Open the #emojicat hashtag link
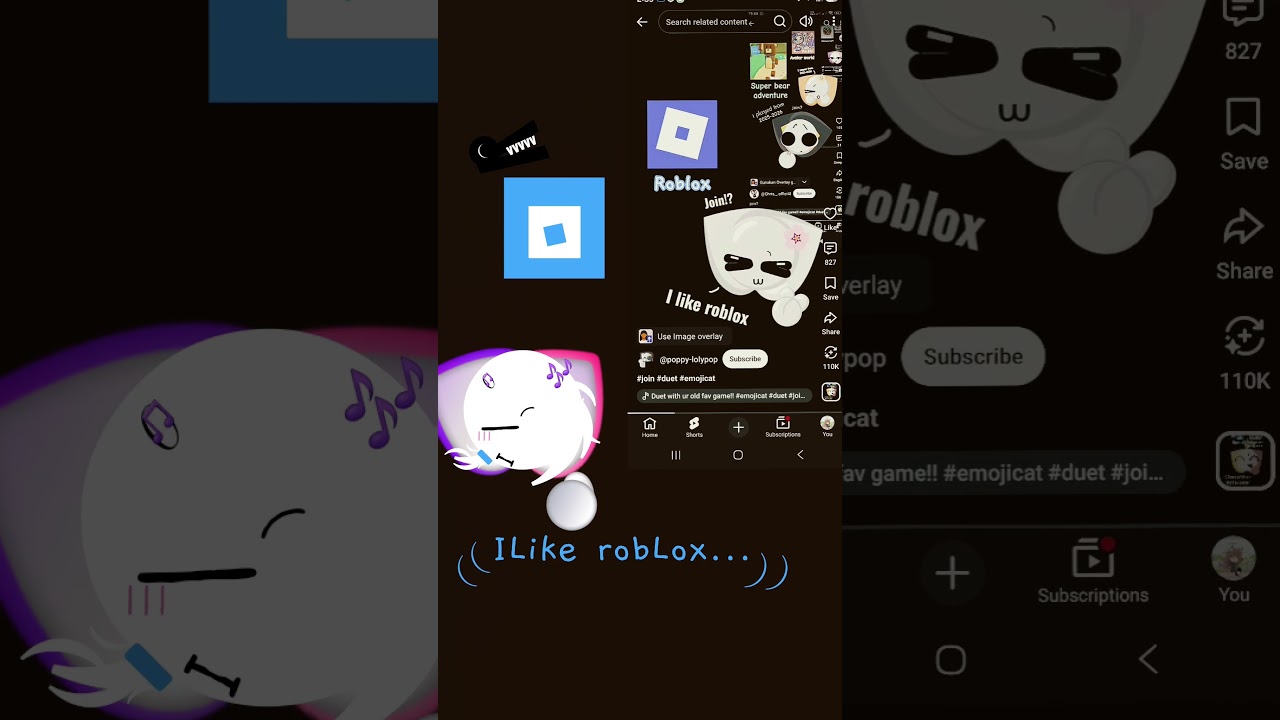This screenshot has height=720, width=1280. 697,379
